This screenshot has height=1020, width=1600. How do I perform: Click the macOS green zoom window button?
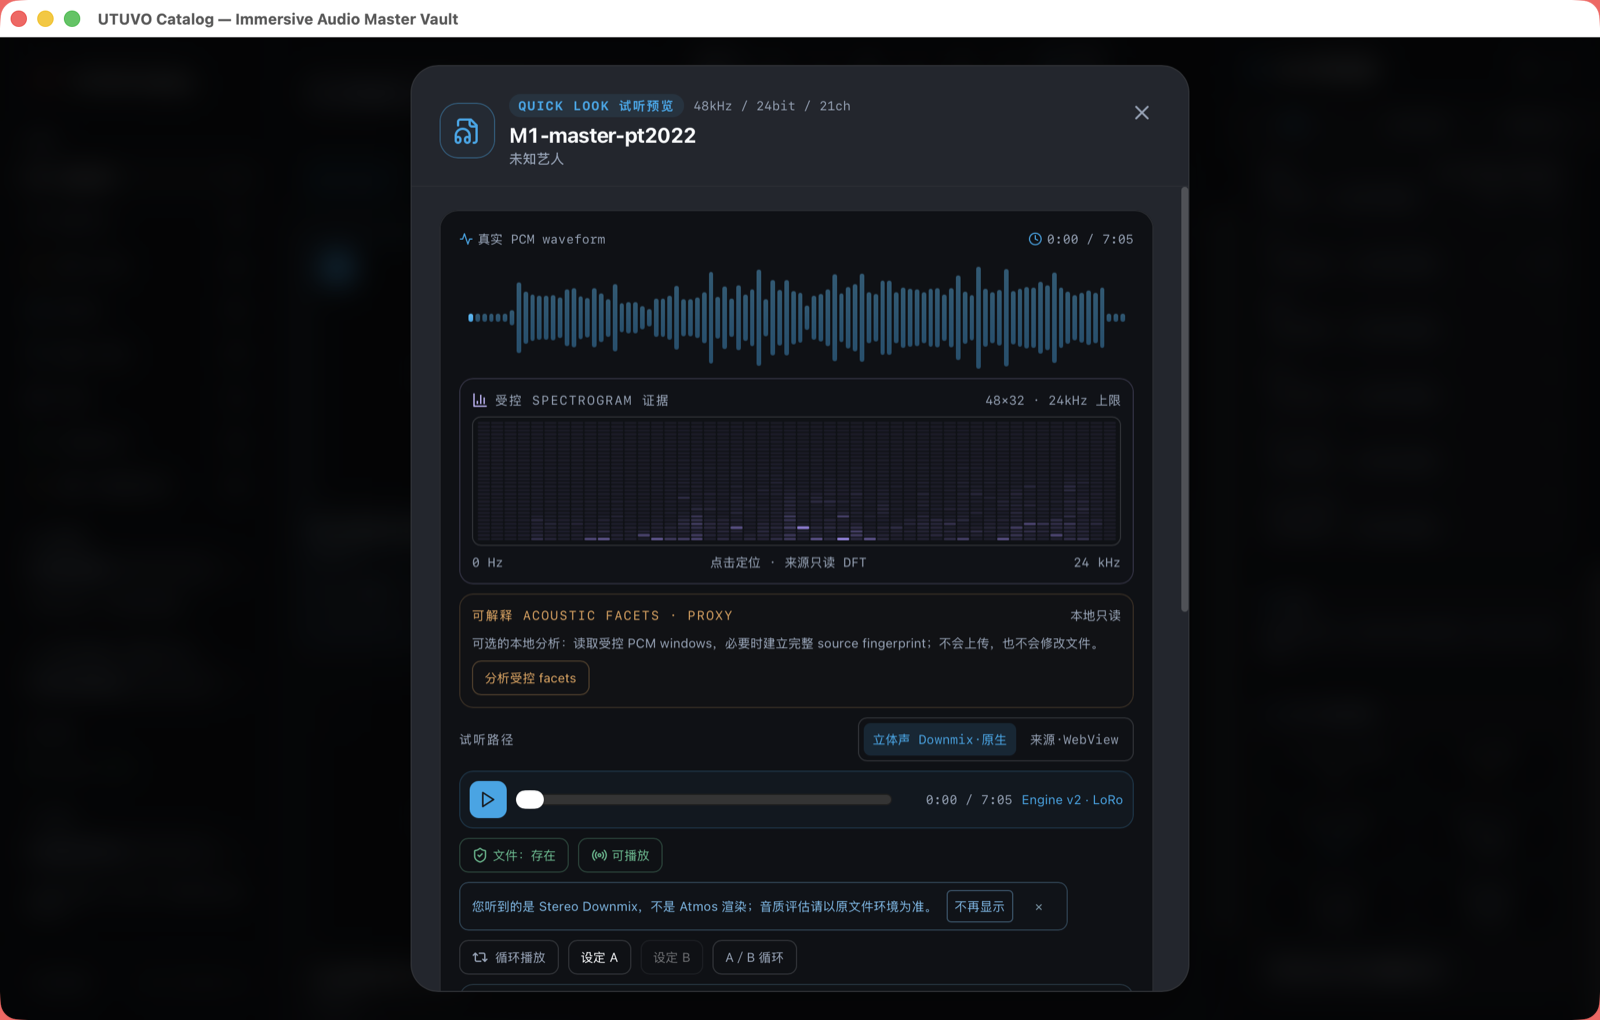pyautogui.click(x=72, y=19)
